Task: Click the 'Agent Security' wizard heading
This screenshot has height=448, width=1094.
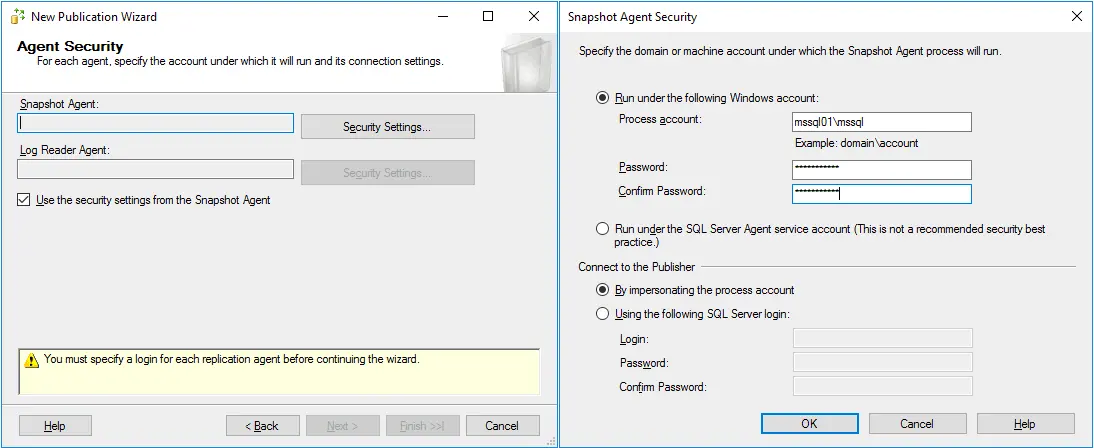Action: [70, 47]
